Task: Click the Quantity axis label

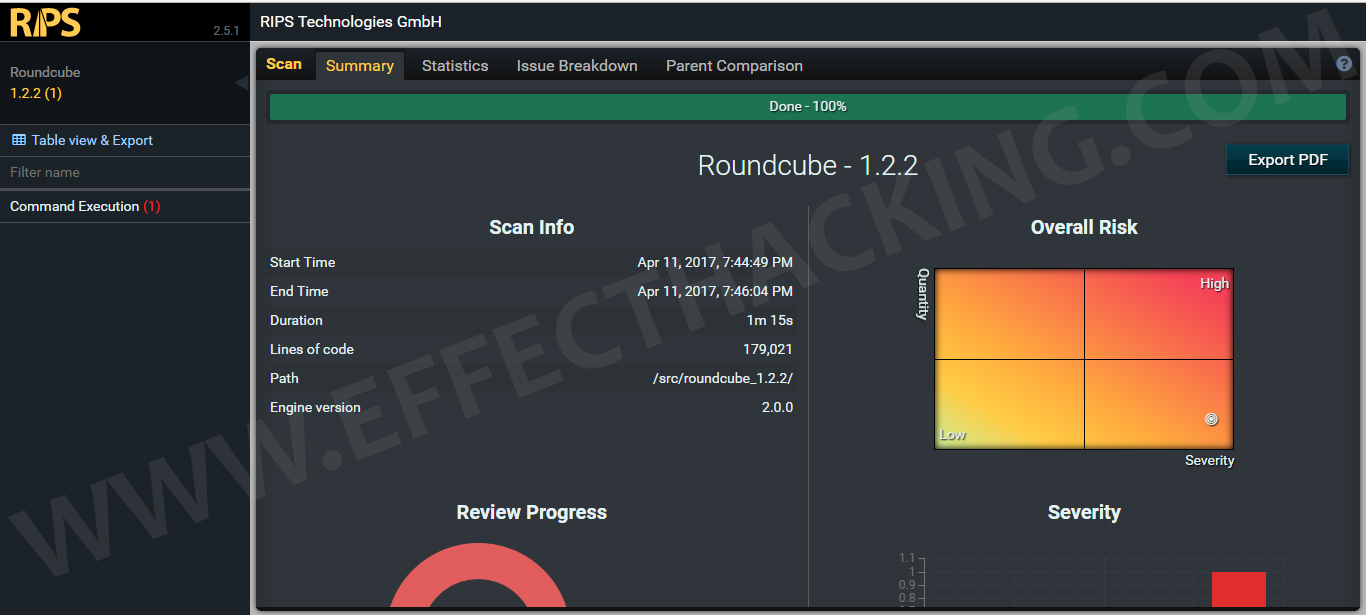Action: point(923,294)
